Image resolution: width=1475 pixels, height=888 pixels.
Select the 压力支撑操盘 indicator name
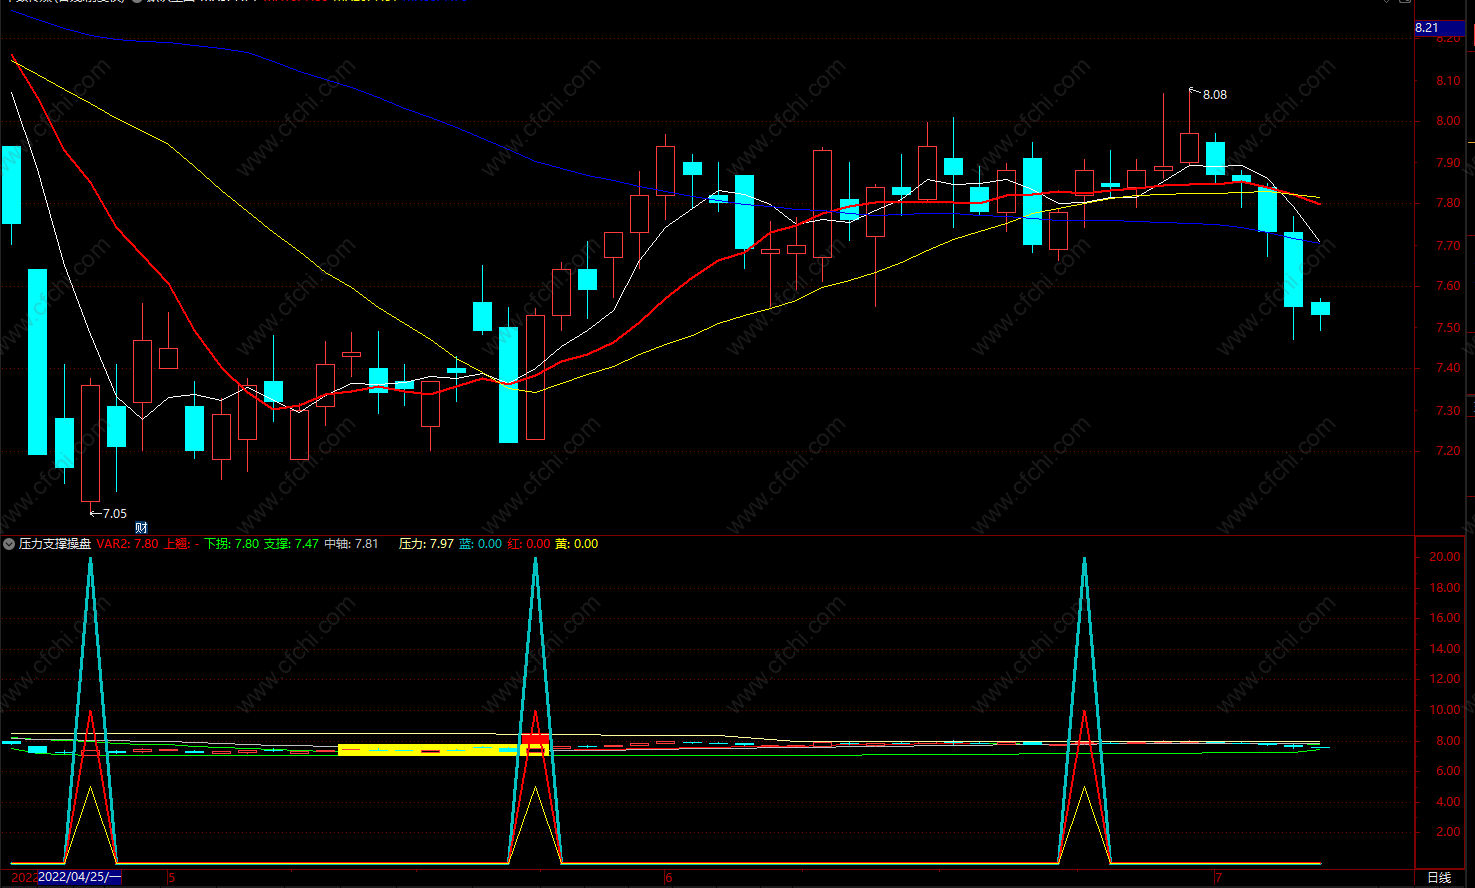[55, 544]
